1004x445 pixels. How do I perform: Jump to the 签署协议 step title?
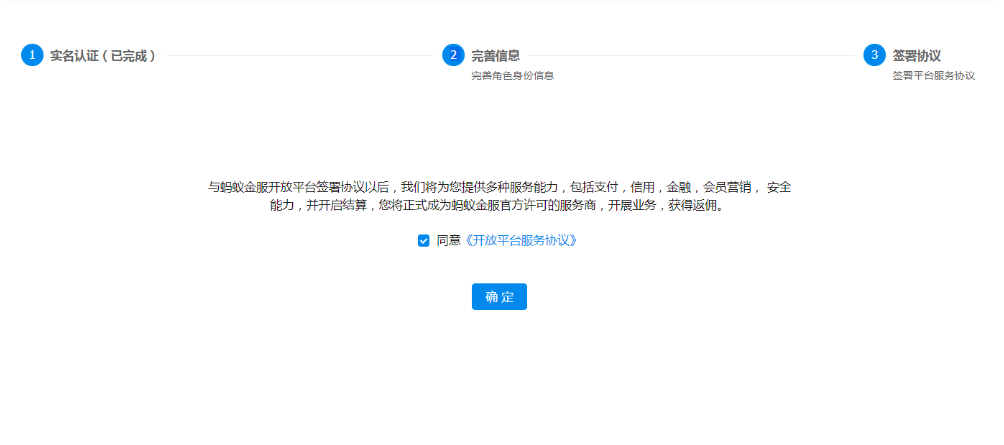[917, 56]
